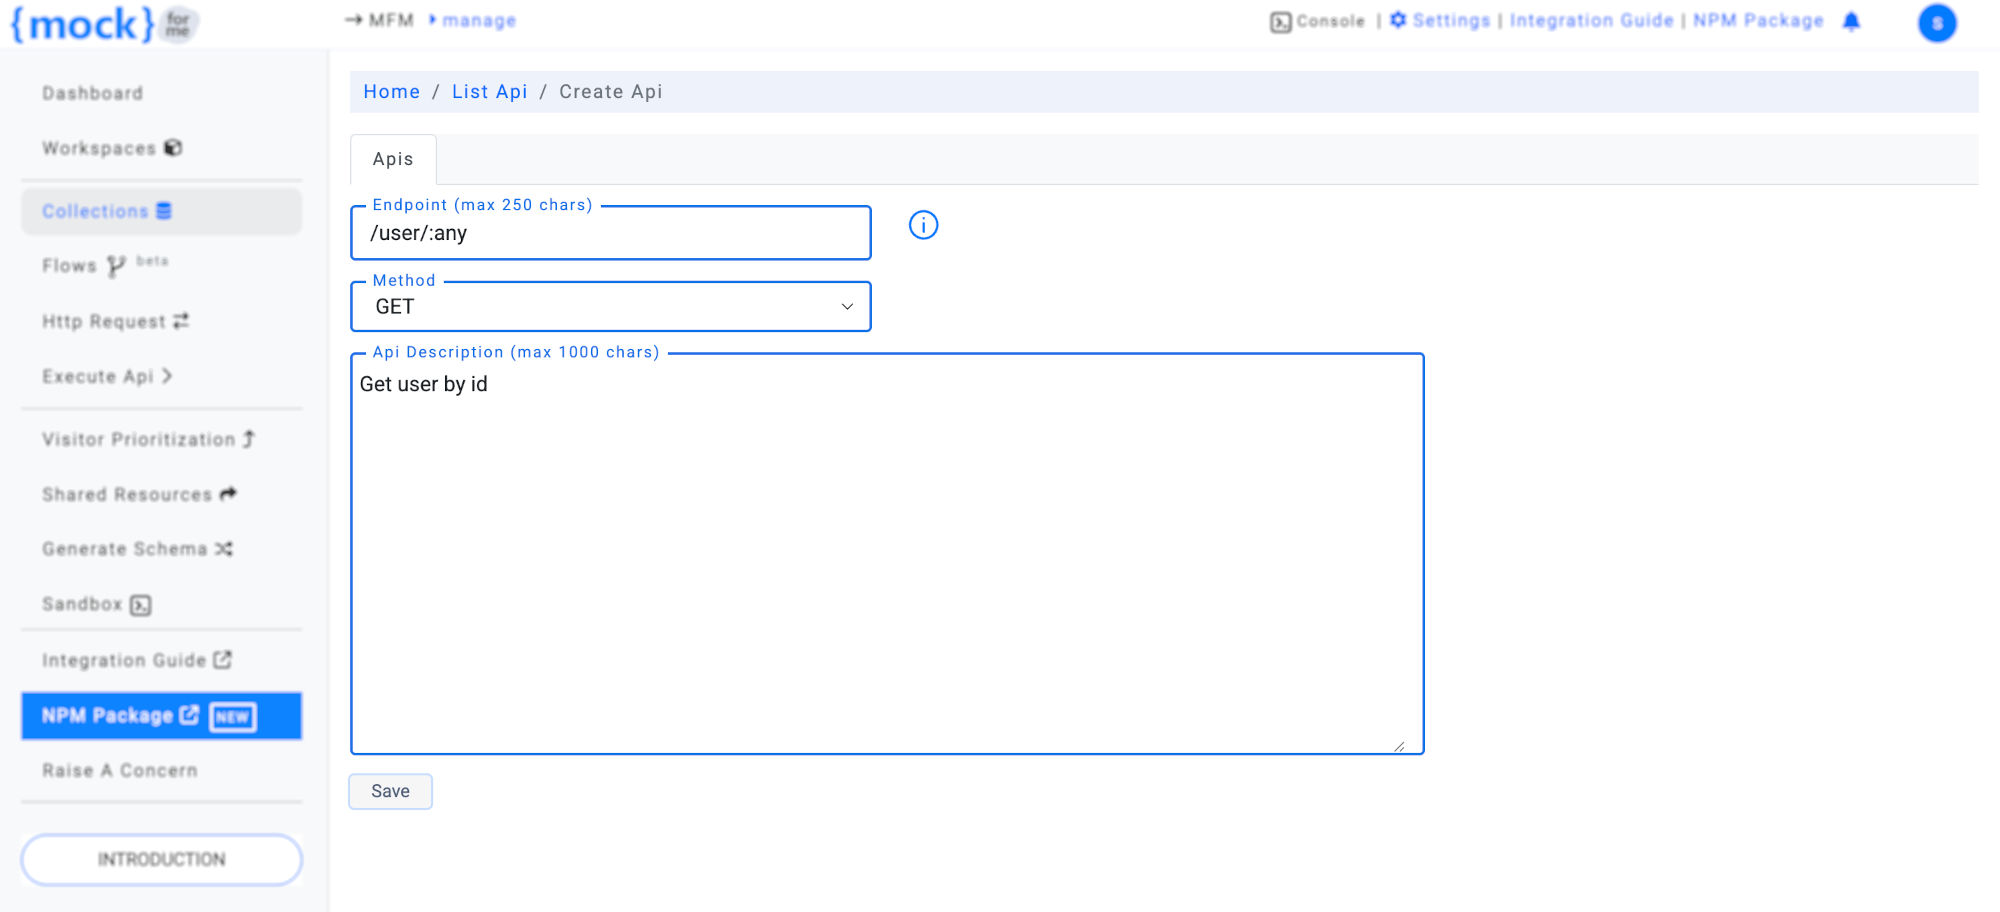Open NPM Package in the sidebar

pos(161,716)
